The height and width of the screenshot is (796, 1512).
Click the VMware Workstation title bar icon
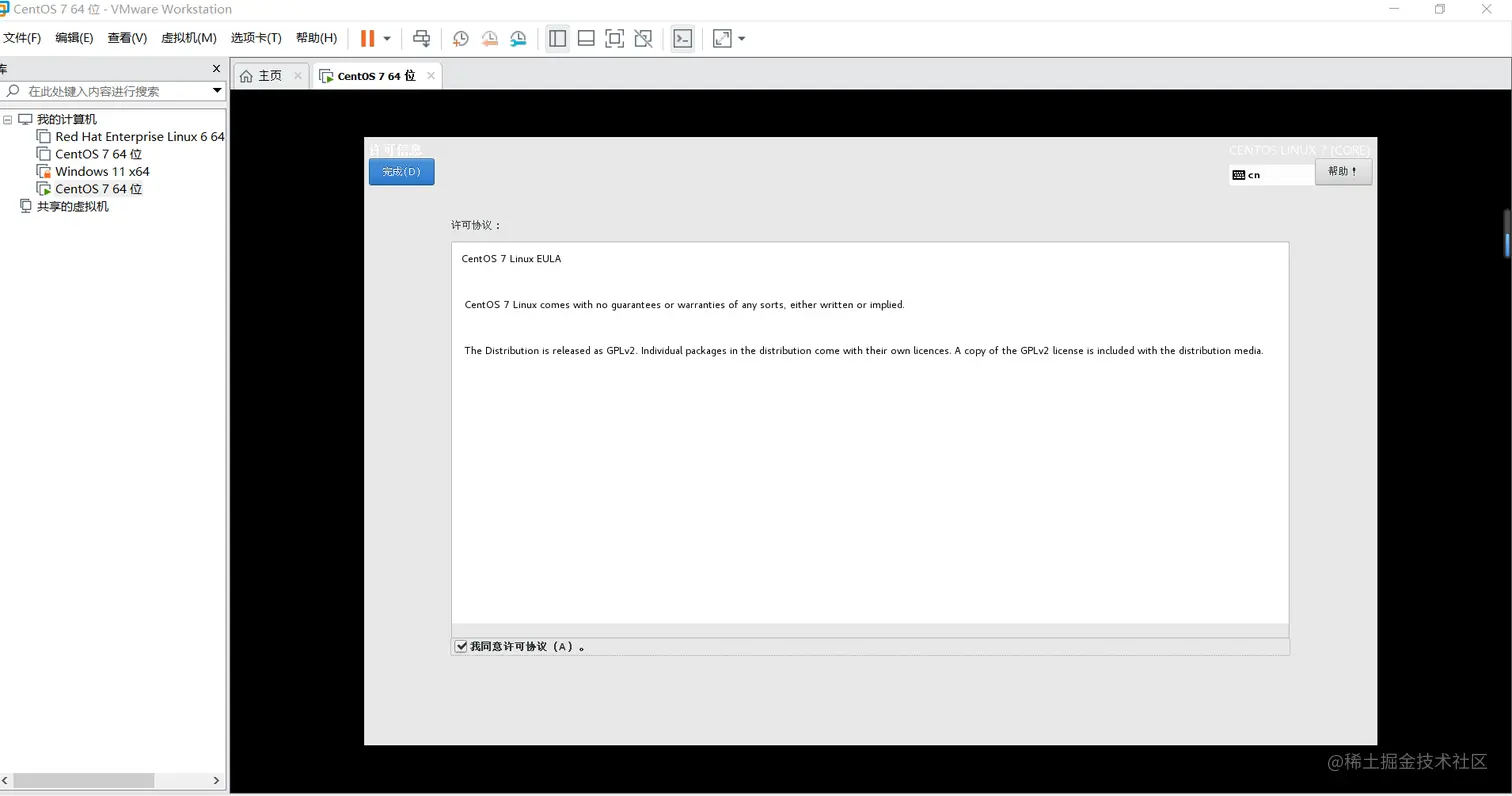click(x=4, y=9)
